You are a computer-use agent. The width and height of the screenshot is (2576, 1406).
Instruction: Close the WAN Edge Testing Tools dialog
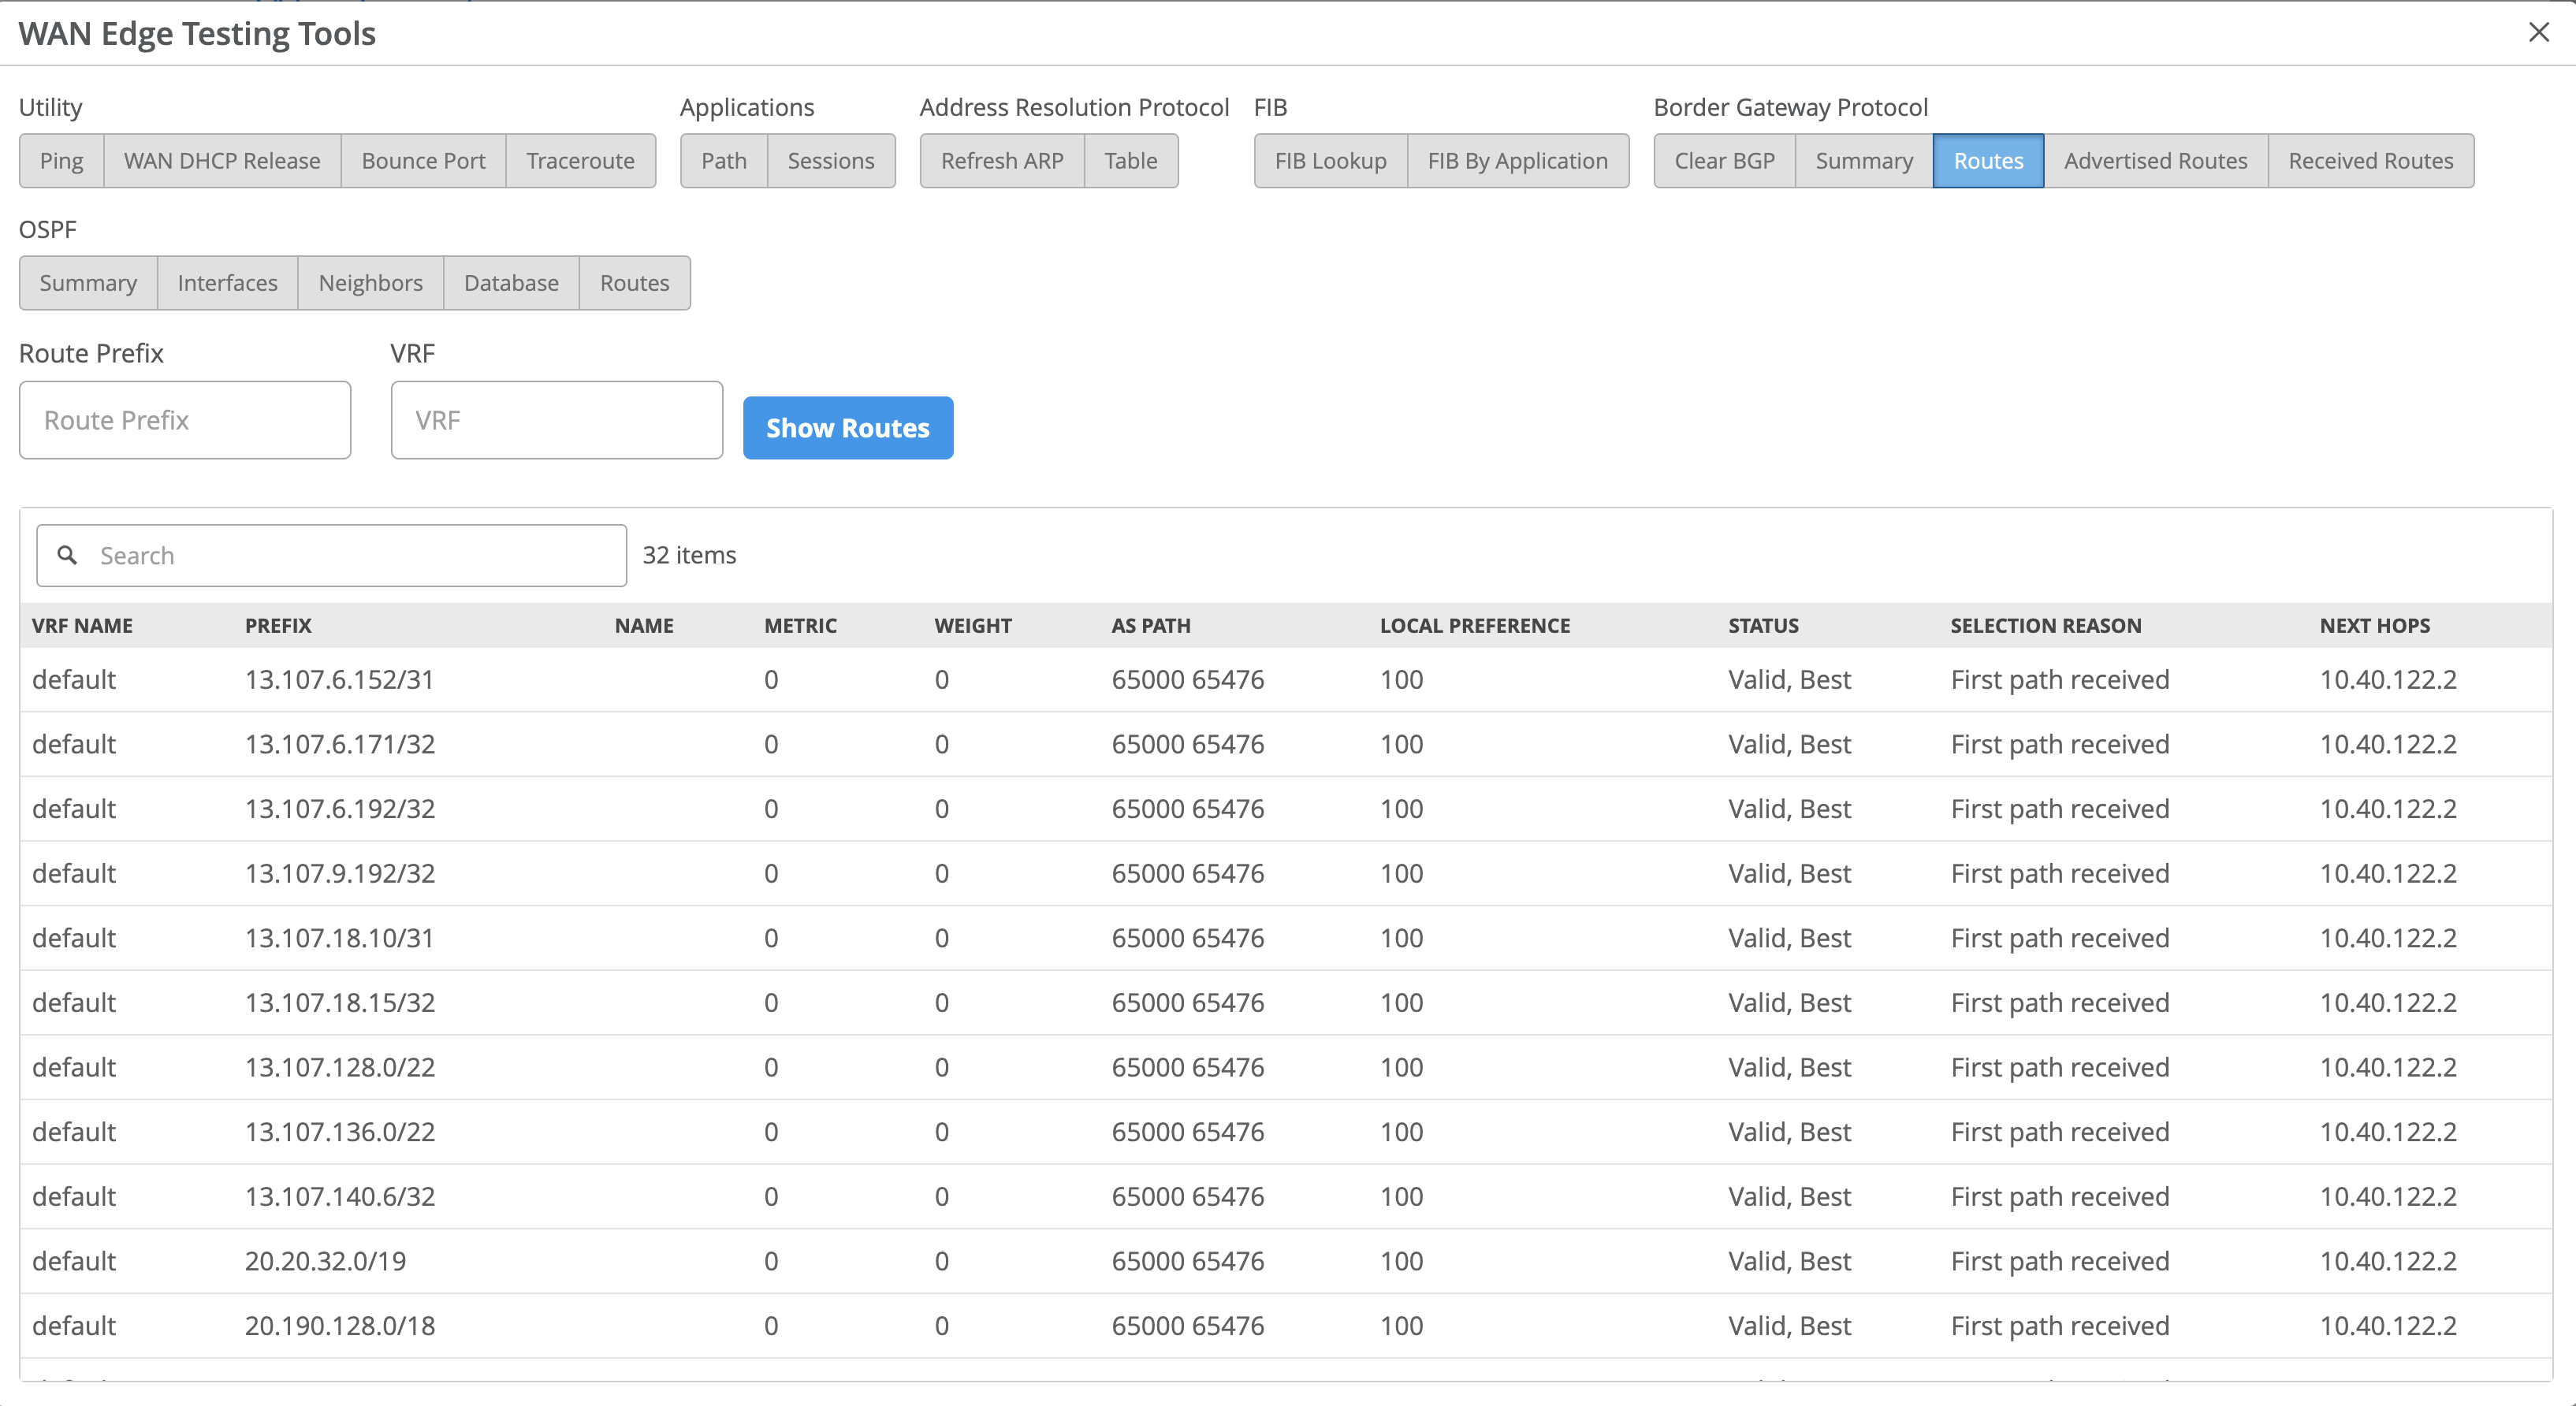point(2538,32)
